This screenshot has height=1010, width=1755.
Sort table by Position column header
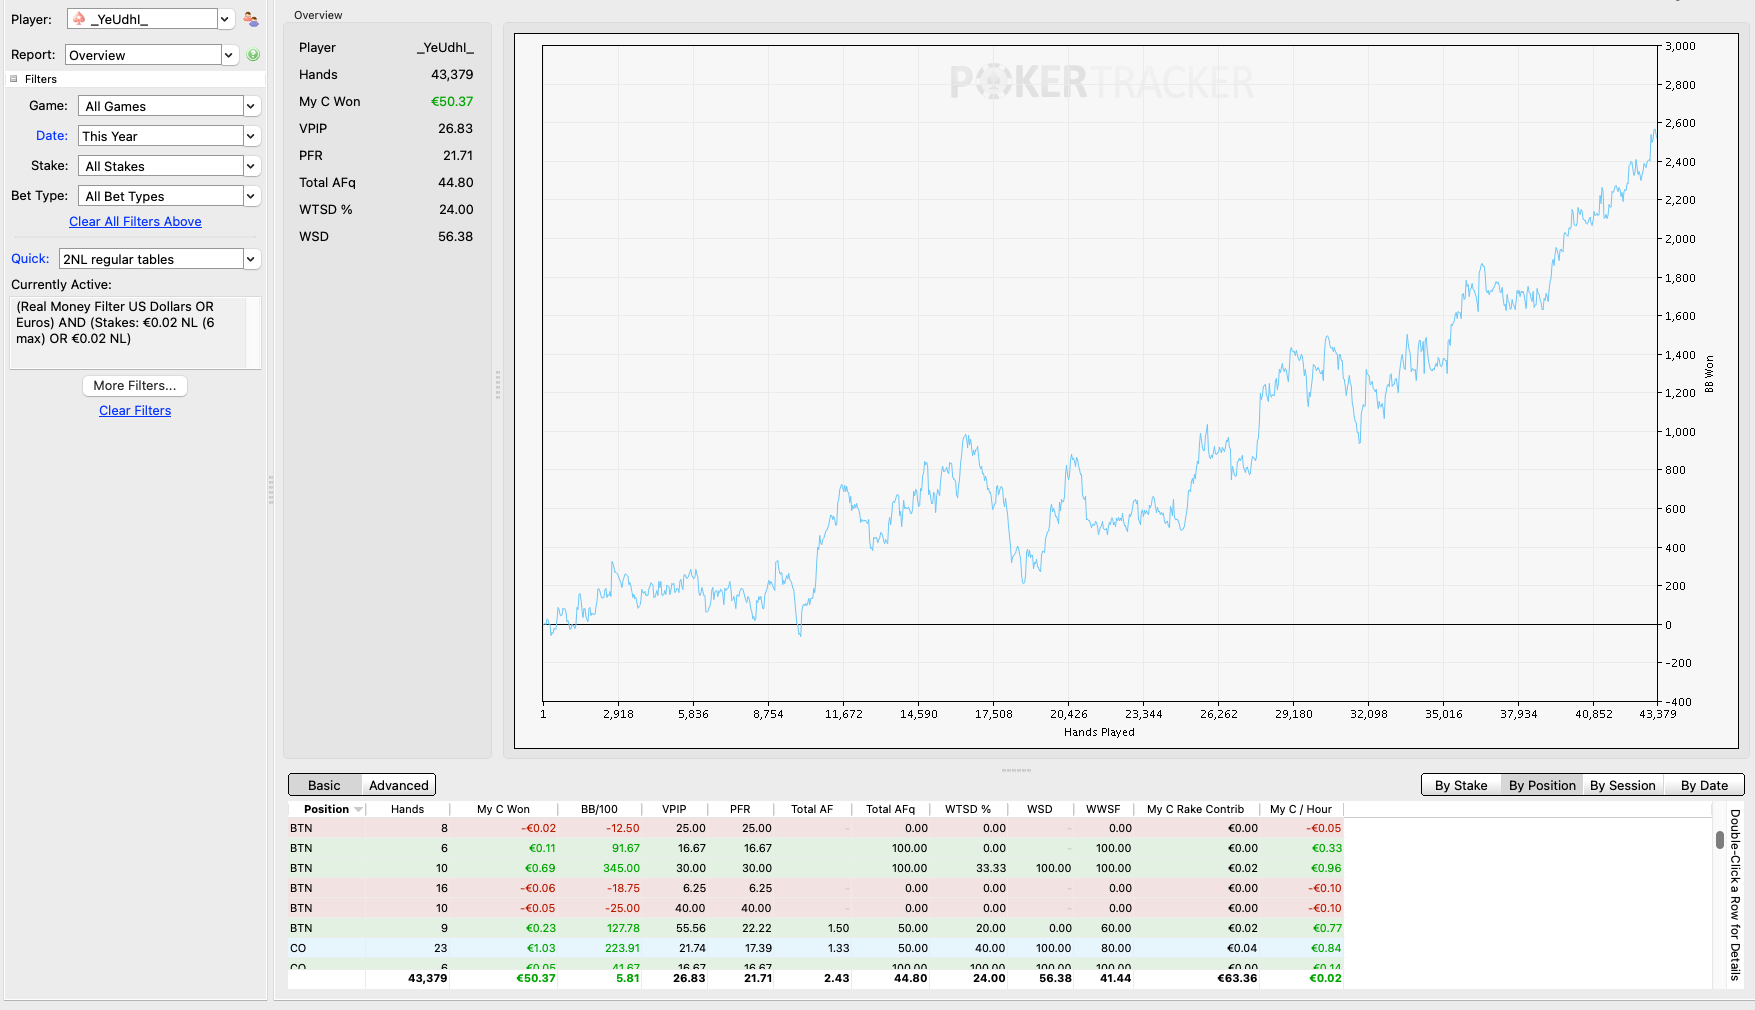(x=327, y=809)
